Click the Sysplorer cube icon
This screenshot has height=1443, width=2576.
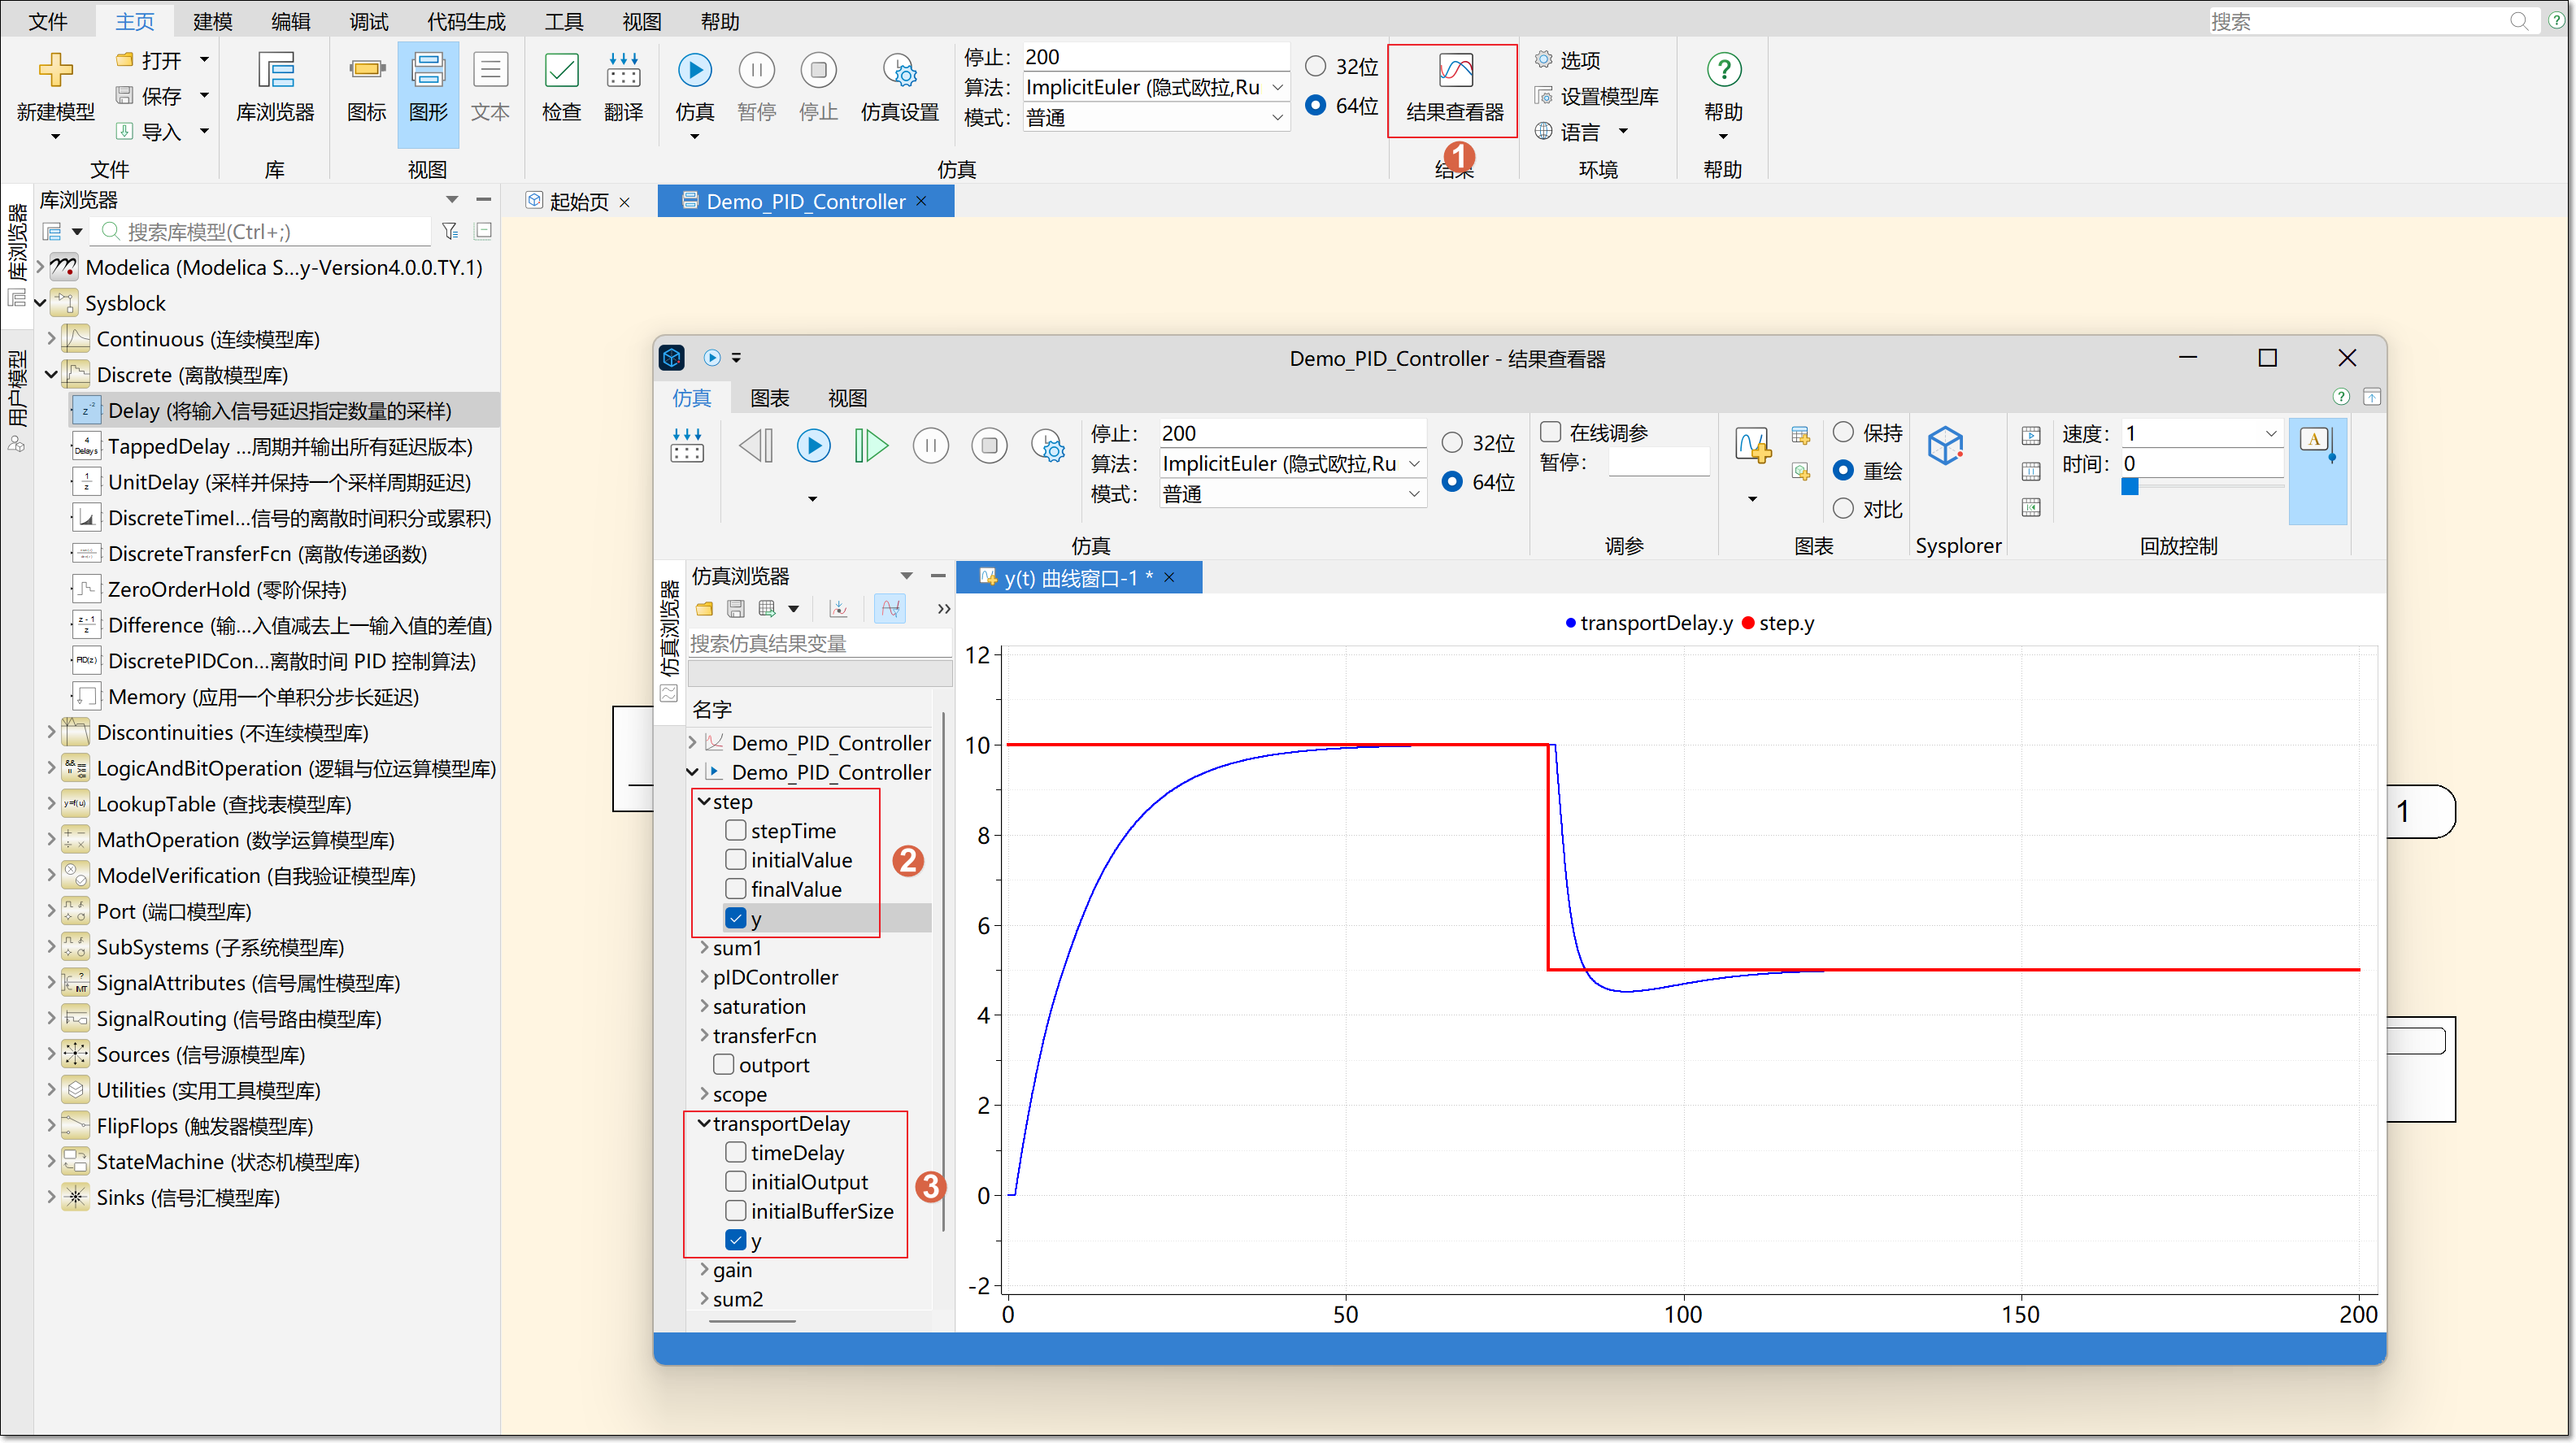click(x=1945, y=446)
